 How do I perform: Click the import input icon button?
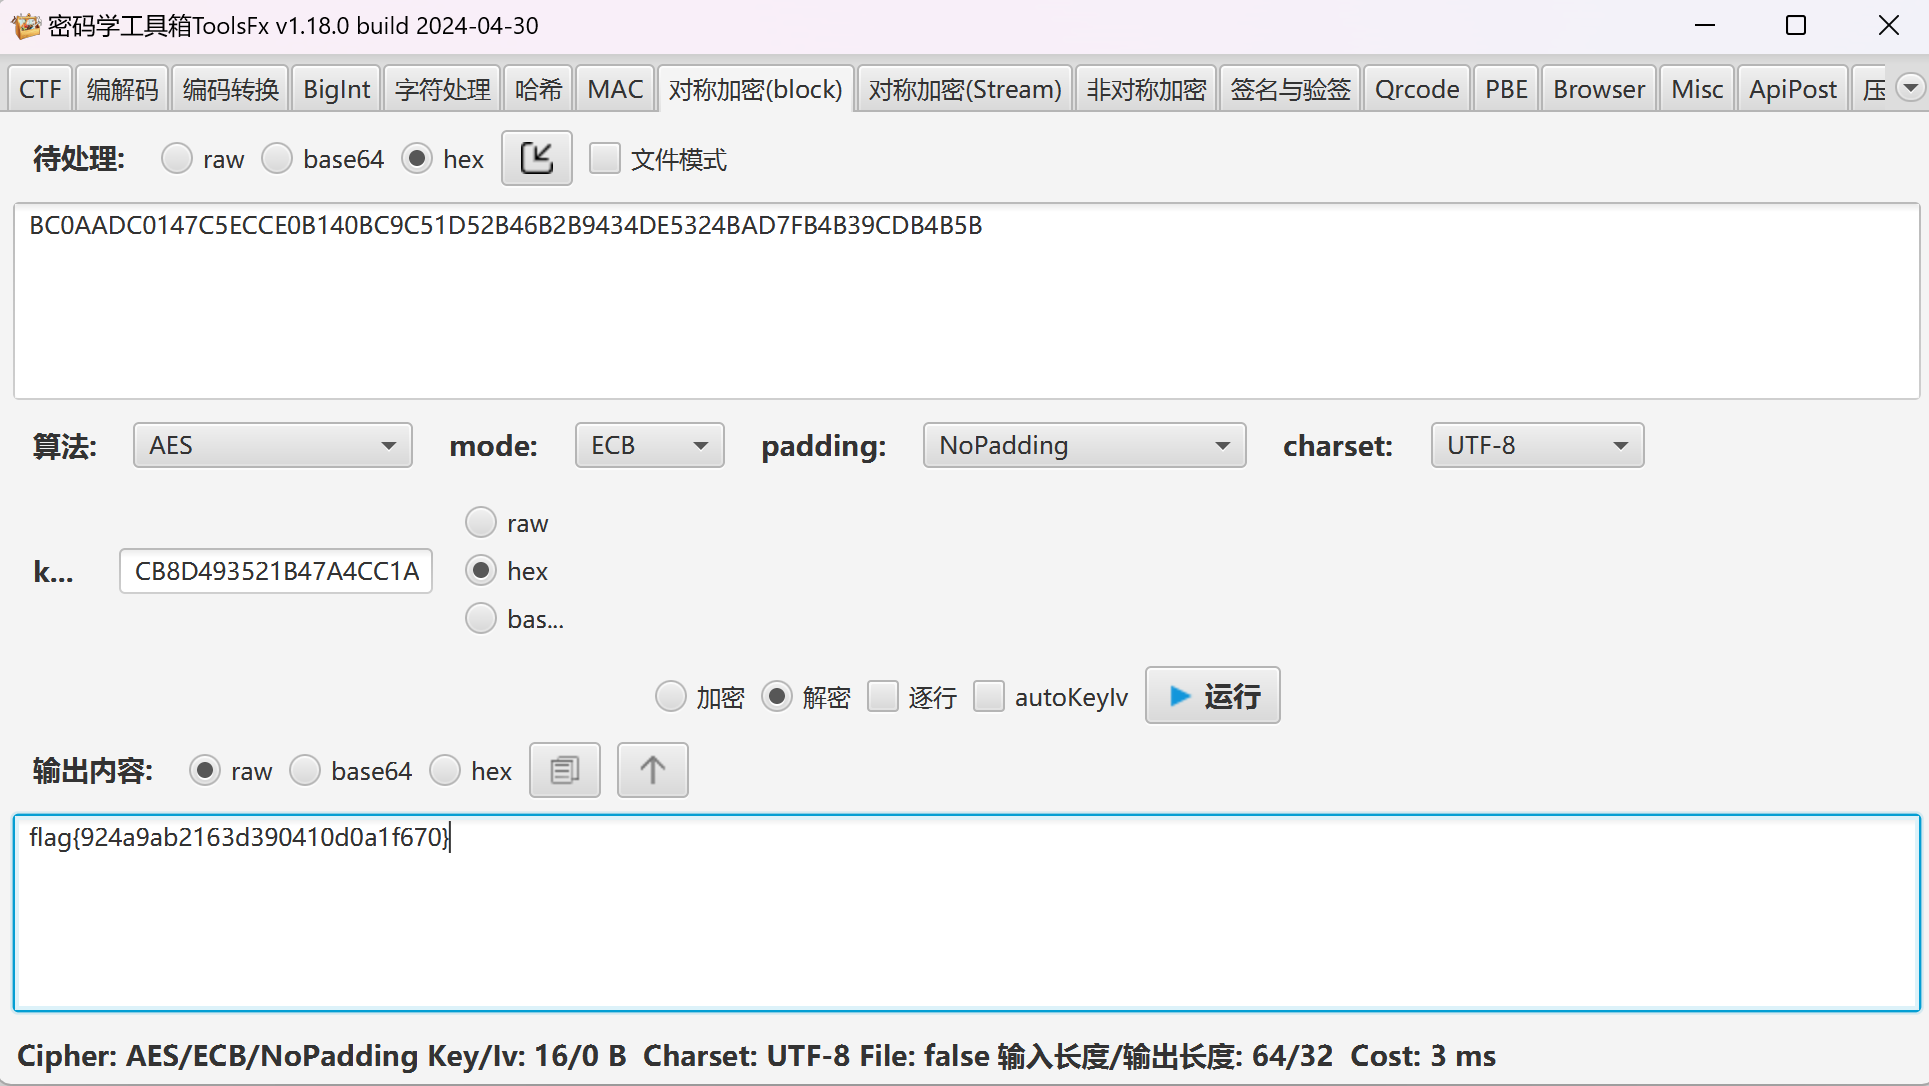536,158
